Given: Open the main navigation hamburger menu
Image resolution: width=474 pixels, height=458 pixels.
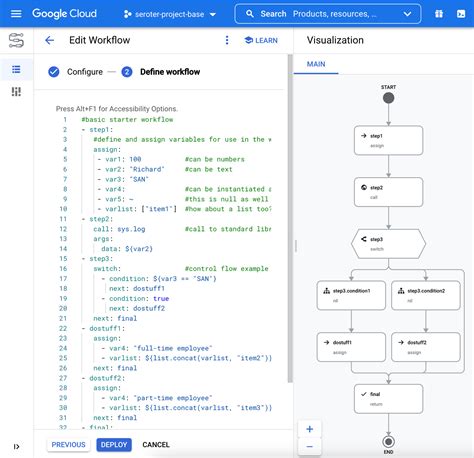Looking at the screenshot, I should [16, 14].
